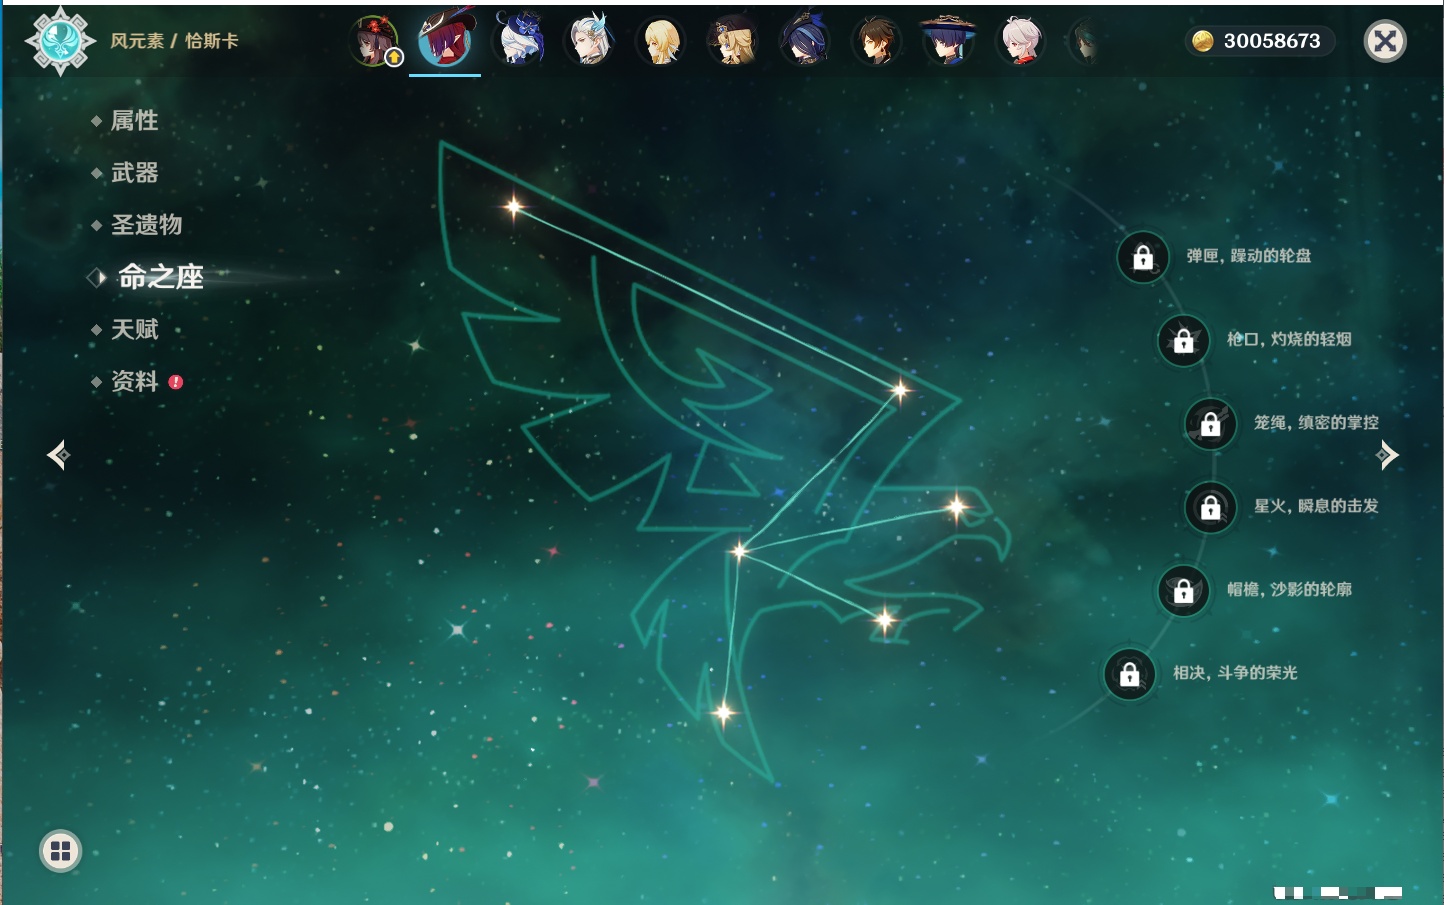Open the 武器 weapon menu
Image resolution: width=1444 pixels, height=905 pixels.
coord(134,173)
